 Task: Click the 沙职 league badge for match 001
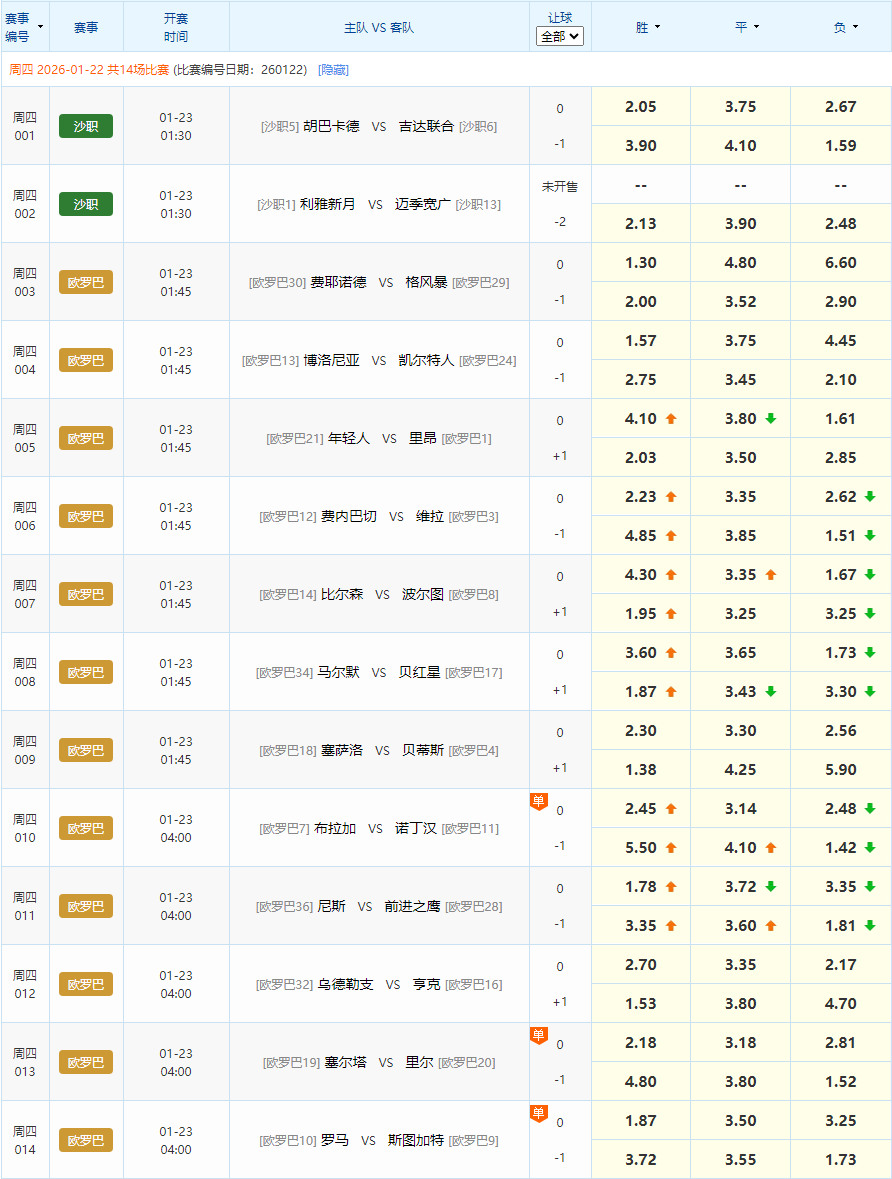86,126
